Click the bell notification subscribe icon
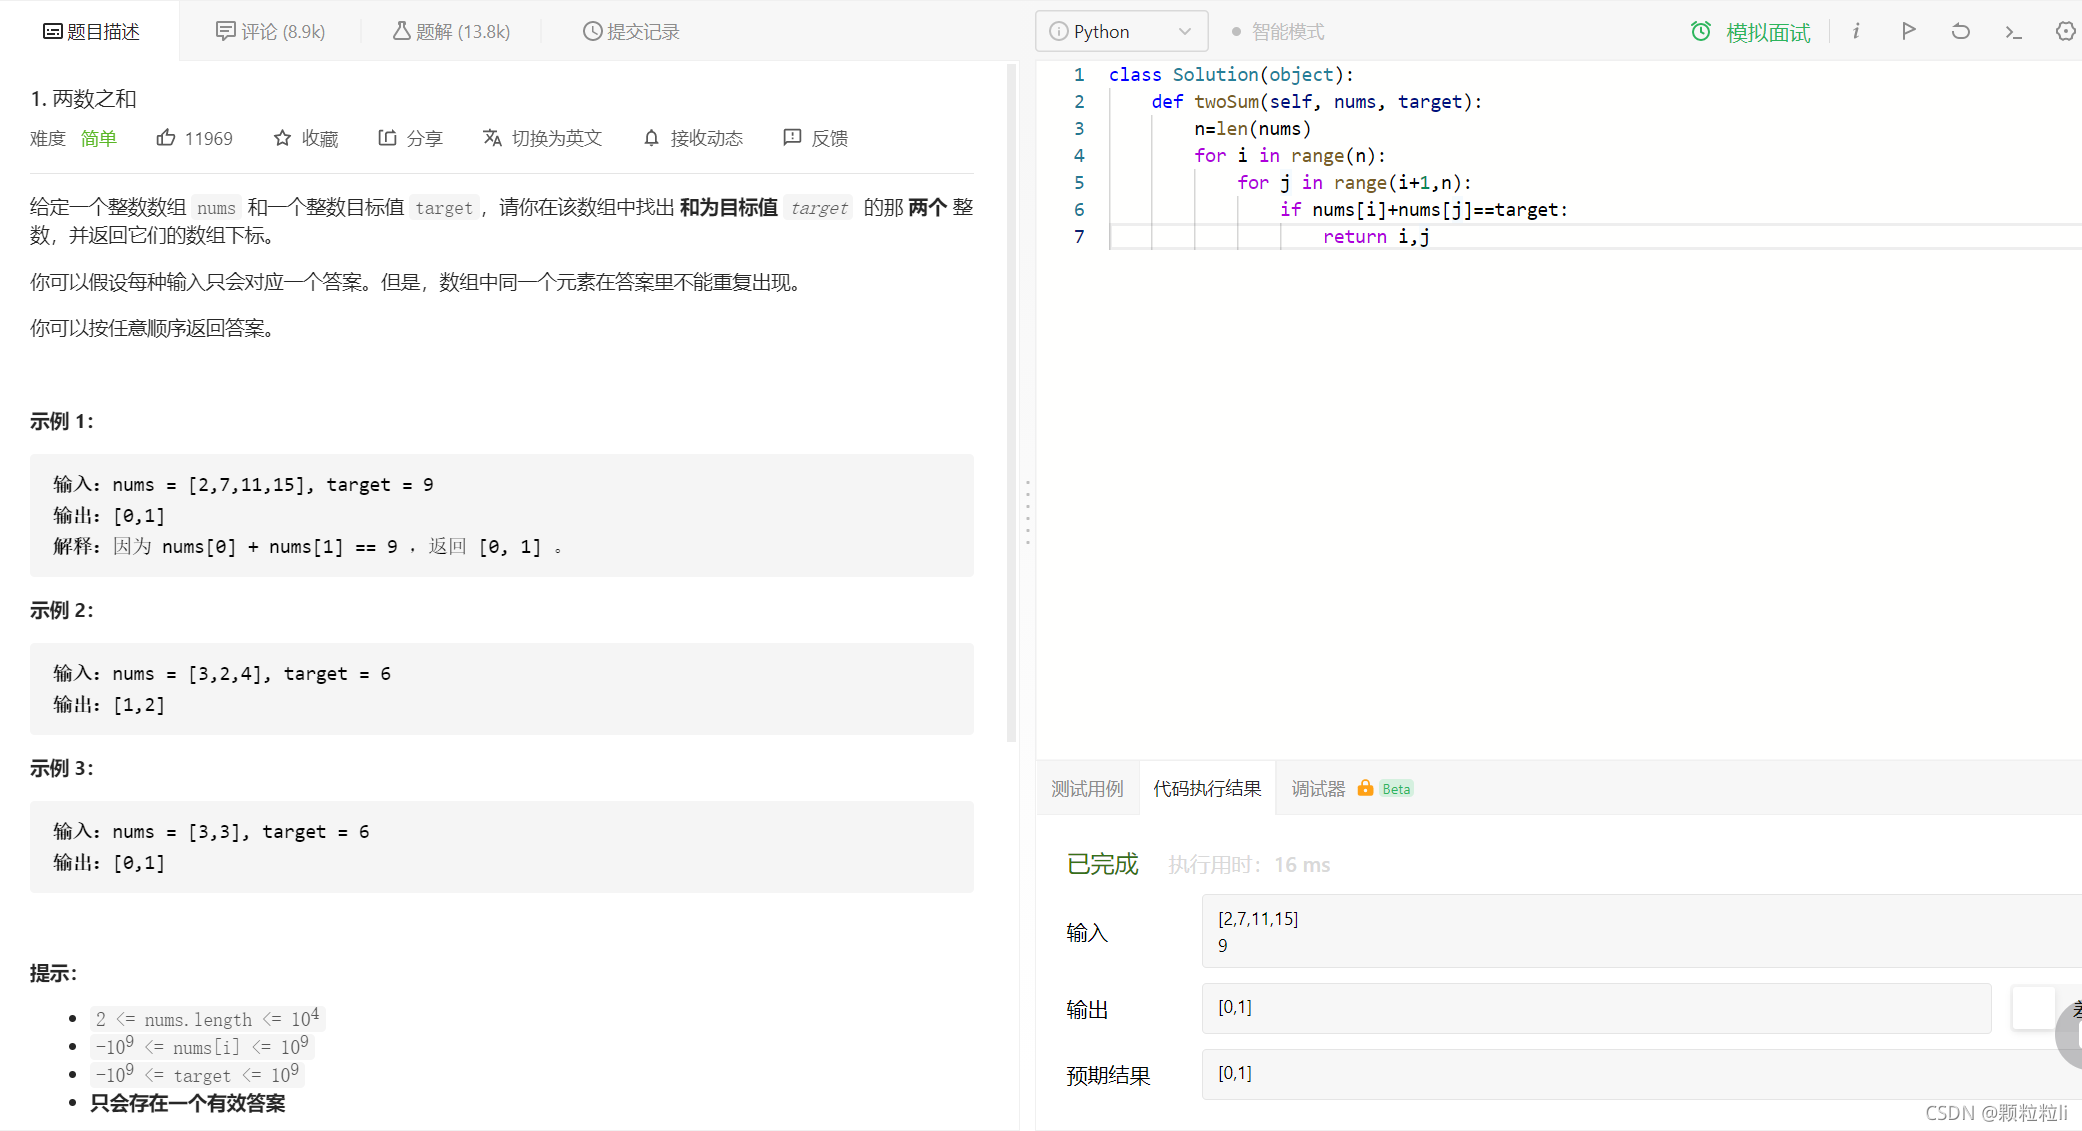Image resolution: width=2082 pixels, height=1131 pixels. point(651,138)
